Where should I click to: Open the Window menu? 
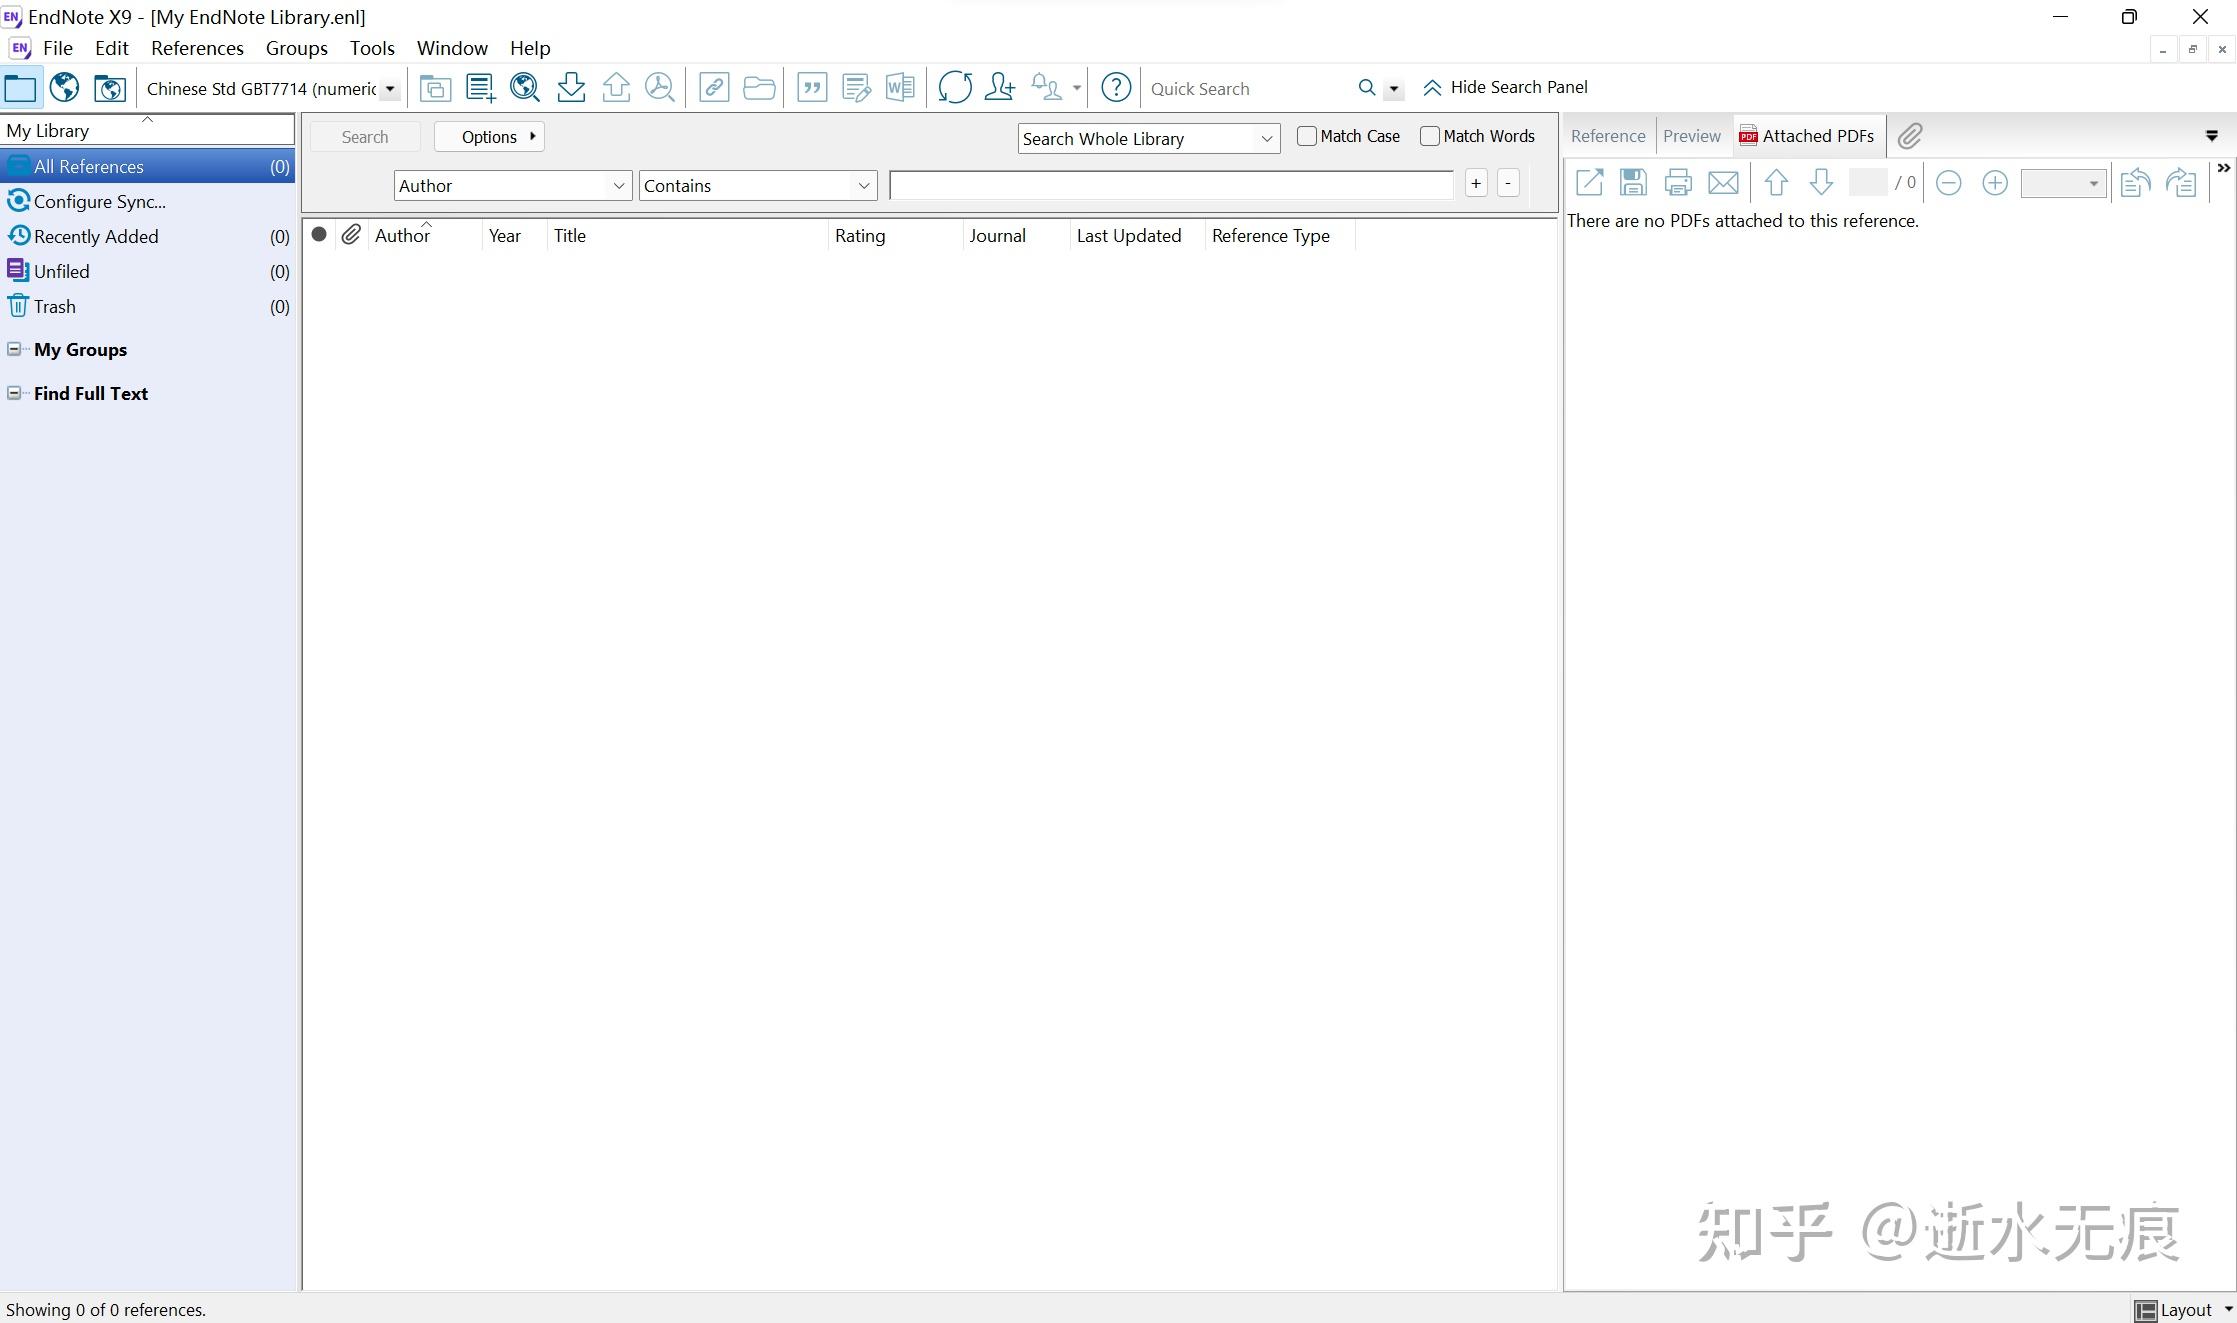click(452, 48)
